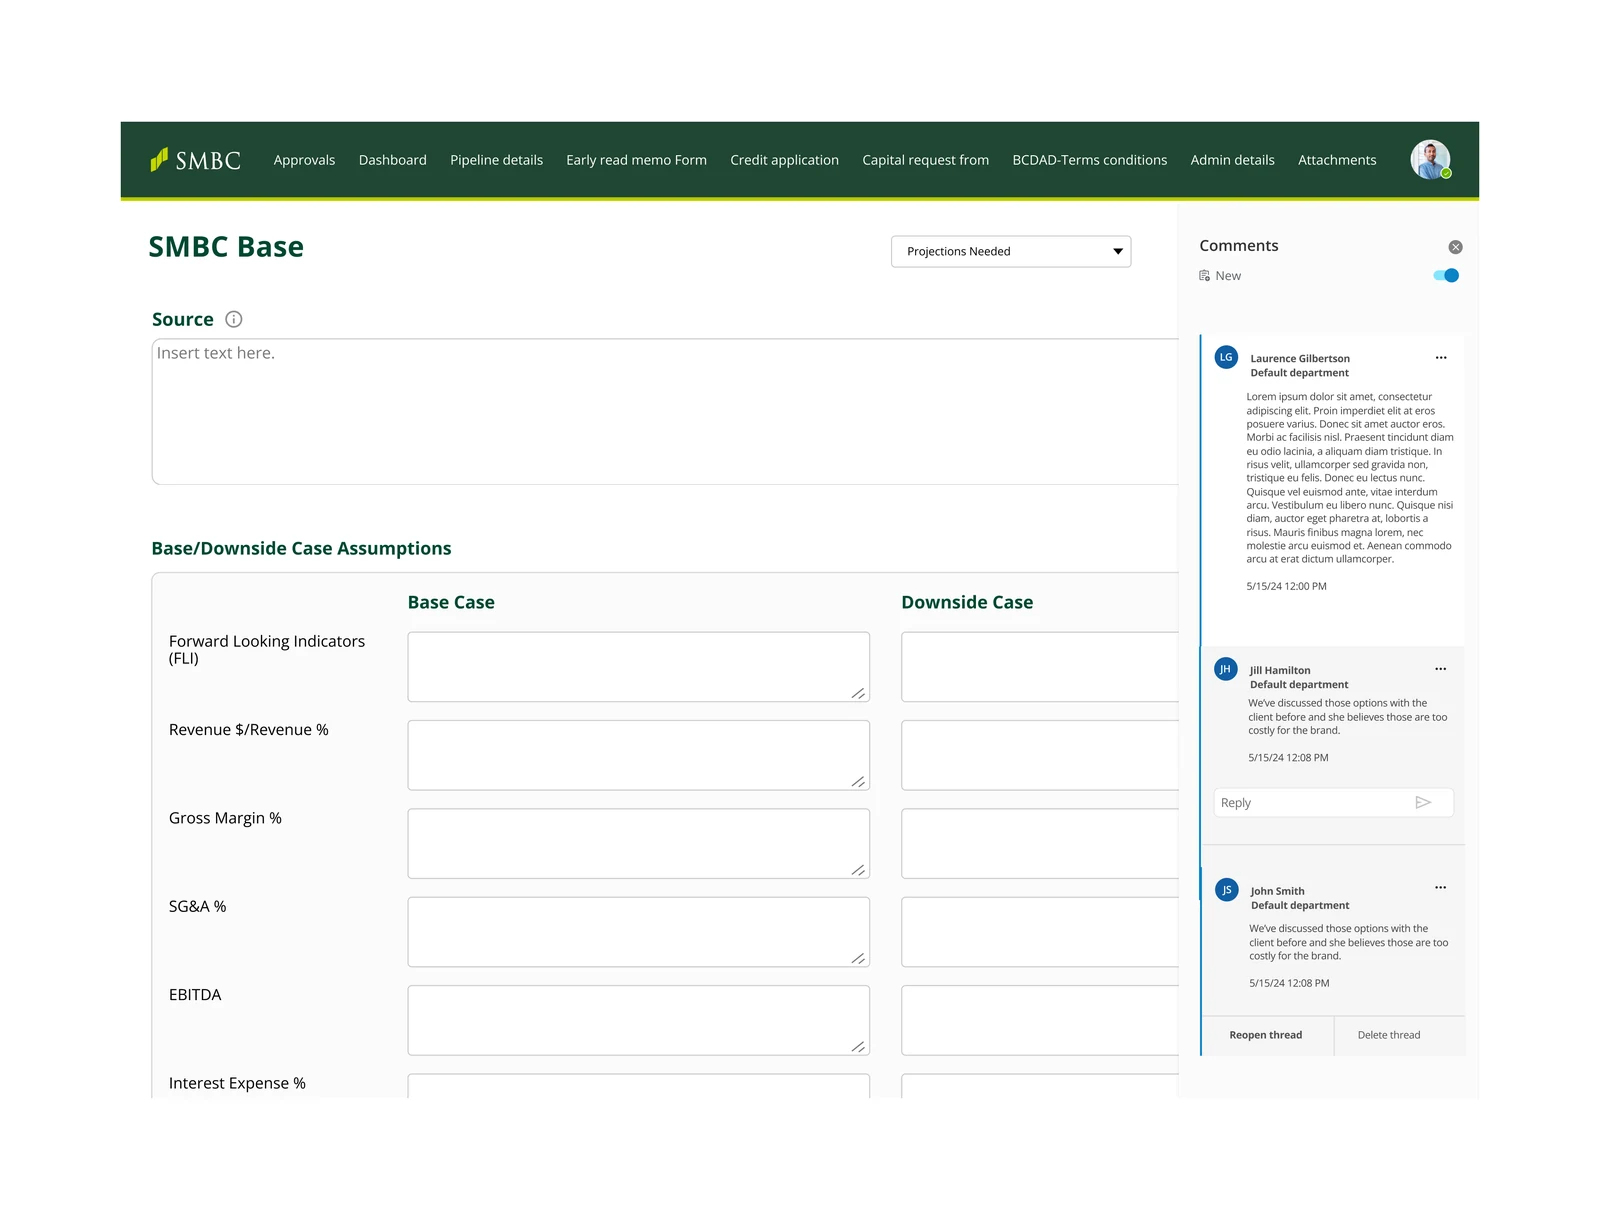Open Jill Hamilton comment options menu
The width and height of the screenshot is (1600, 1219).
coord(1441,669)
